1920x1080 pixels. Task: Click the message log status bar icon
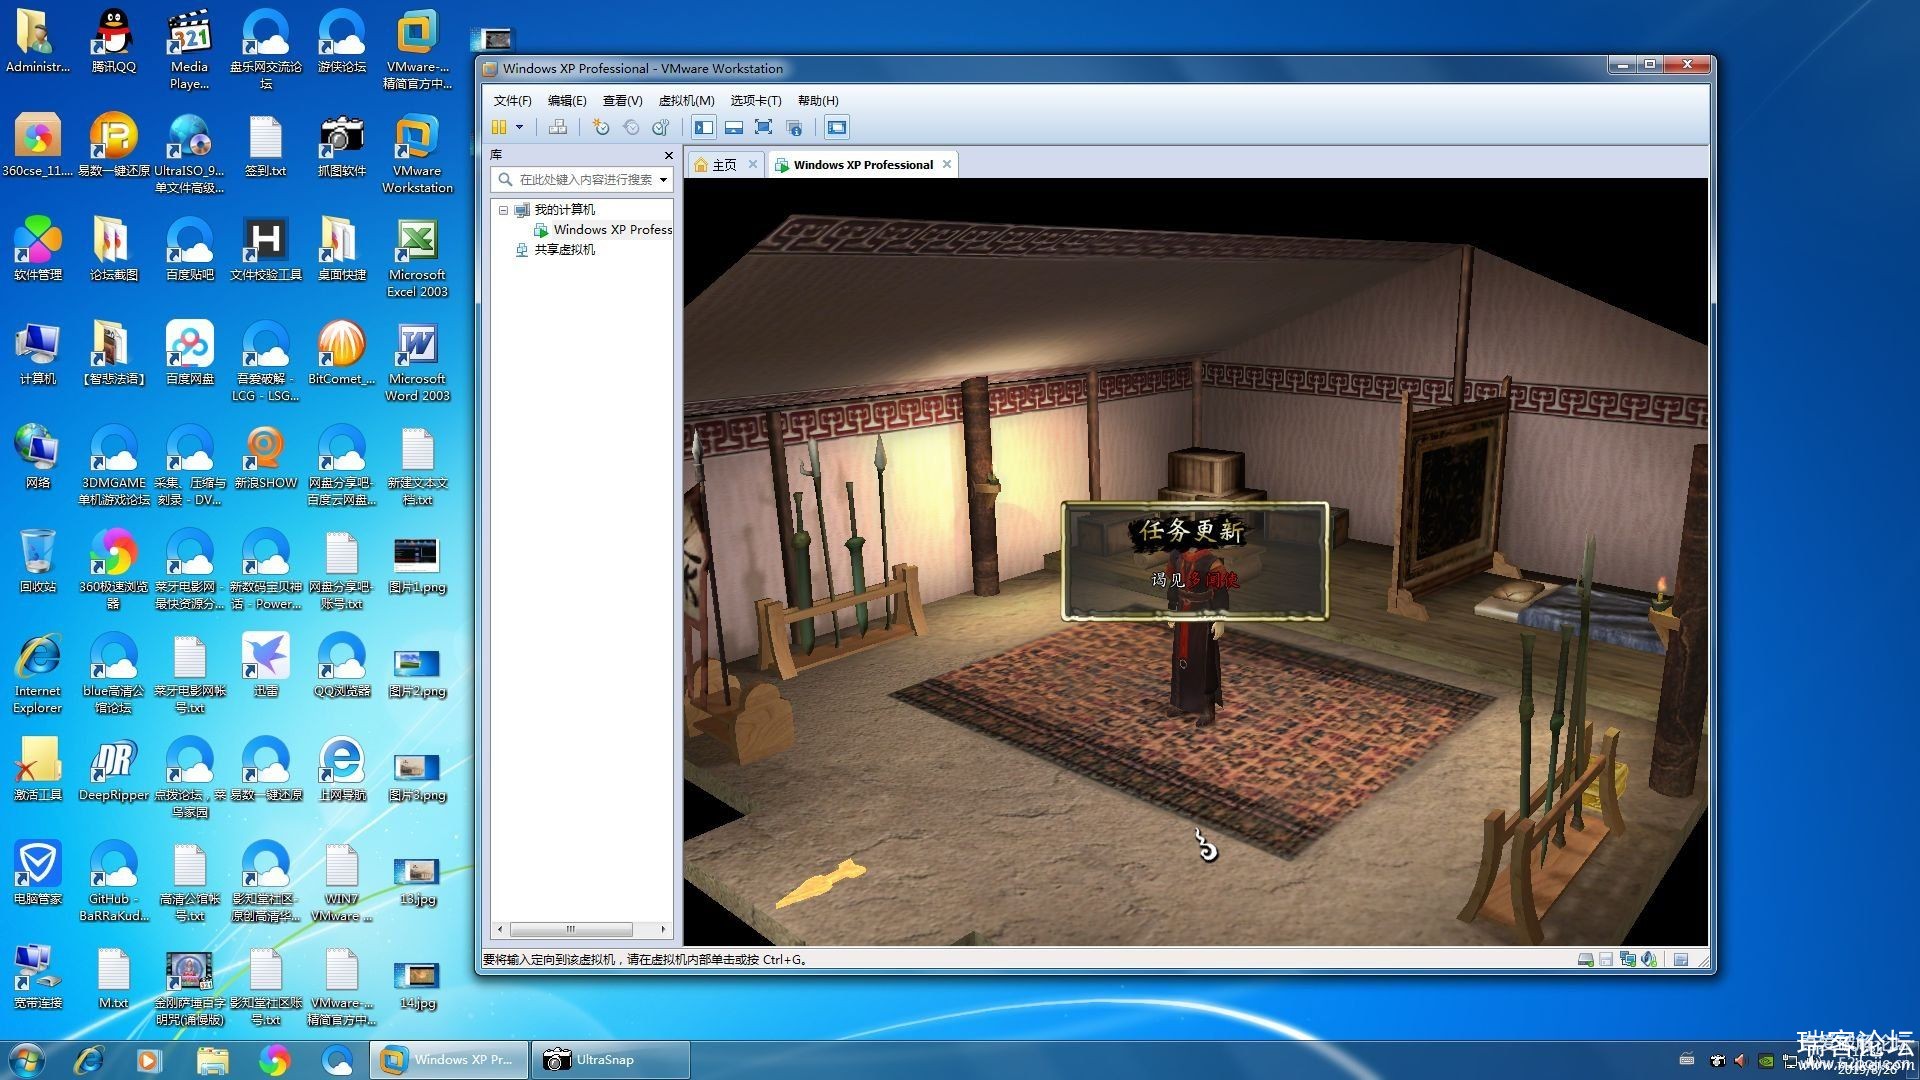(1681, 960)
